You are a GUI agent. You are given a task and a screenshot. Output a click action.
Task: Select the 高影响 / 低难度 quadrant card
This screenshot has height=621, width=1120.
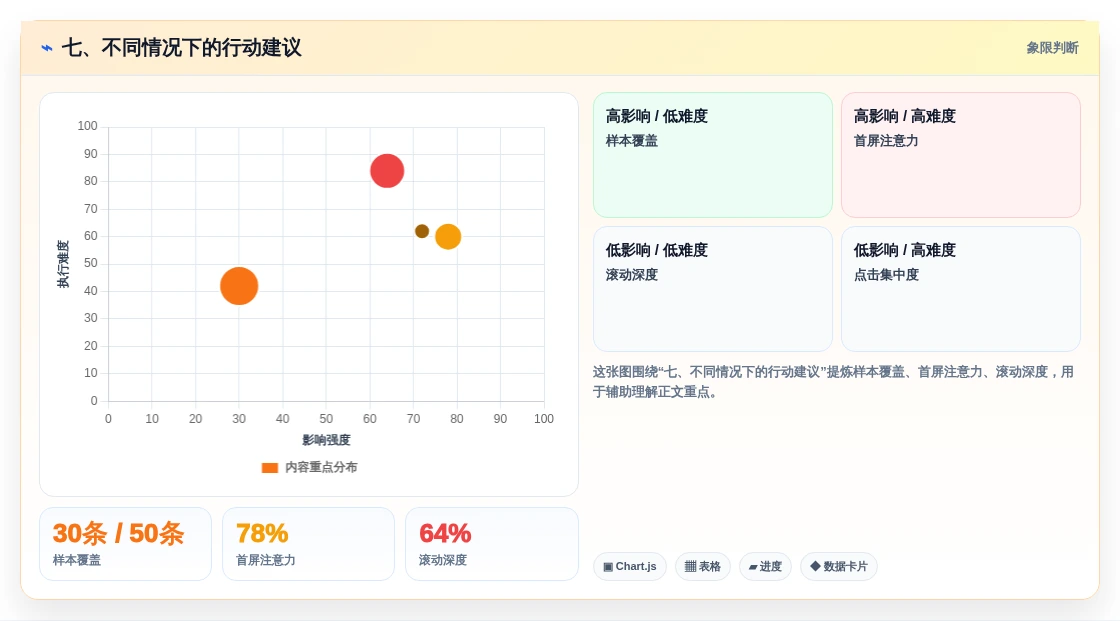coord(713,155)
